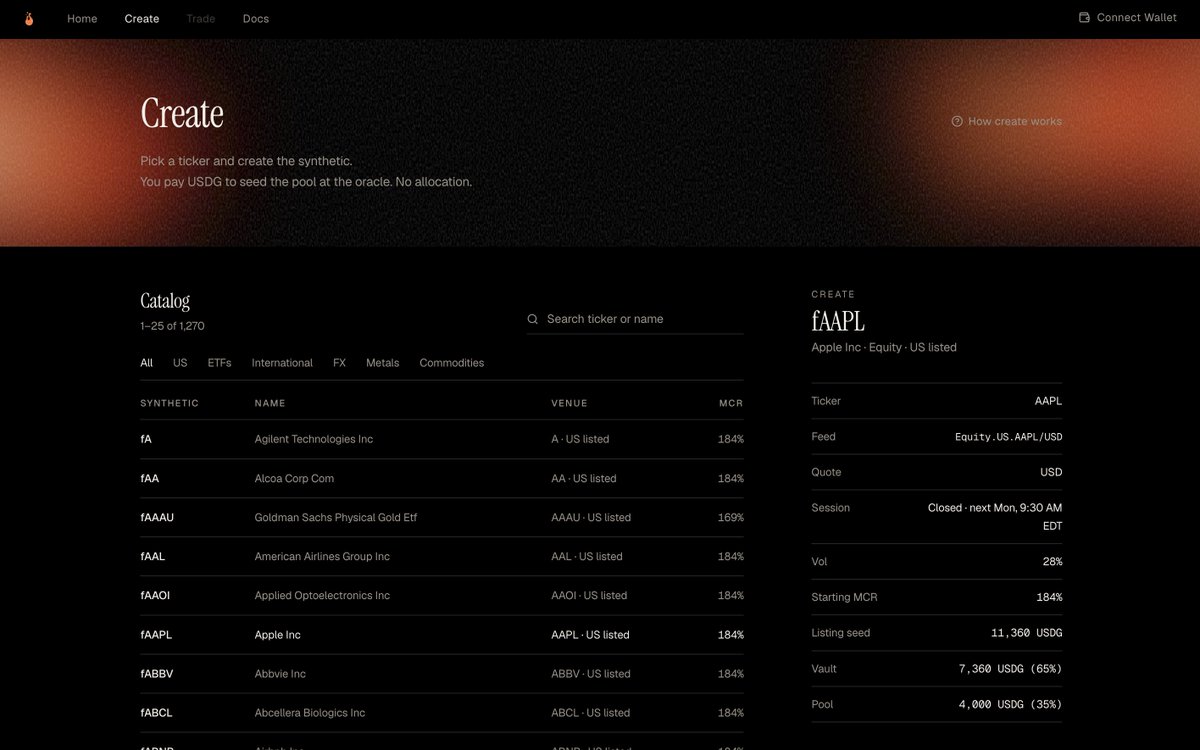The image size is (1200, 750).
Task: Filter catalog by ETFs
Action: [219, 363]
